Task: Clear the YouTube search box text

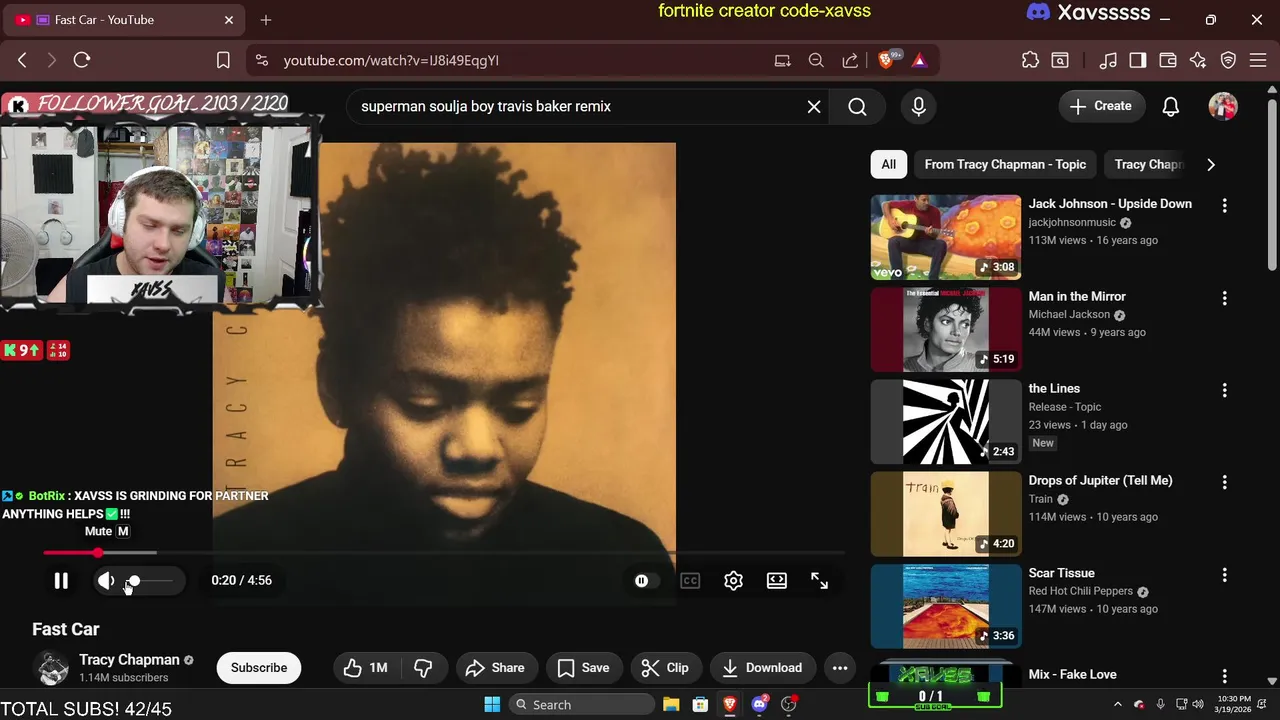Action: (814, 107)
